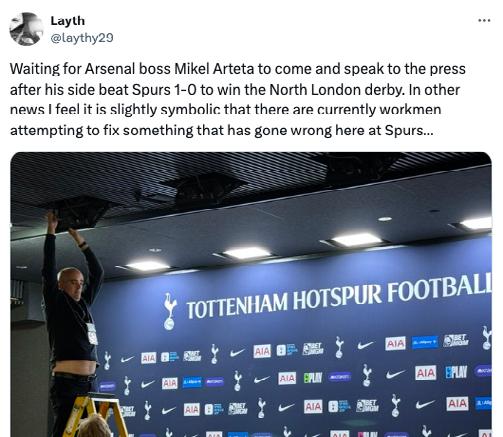Click Layth's round profile avatar

(x=26, y=29)
